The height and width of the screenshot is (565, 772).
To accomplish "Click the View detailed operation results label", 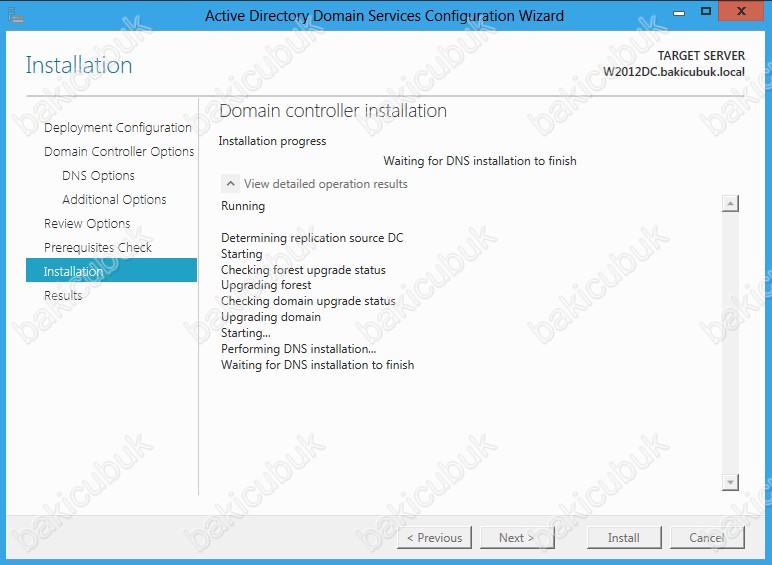I will (325, 184).
